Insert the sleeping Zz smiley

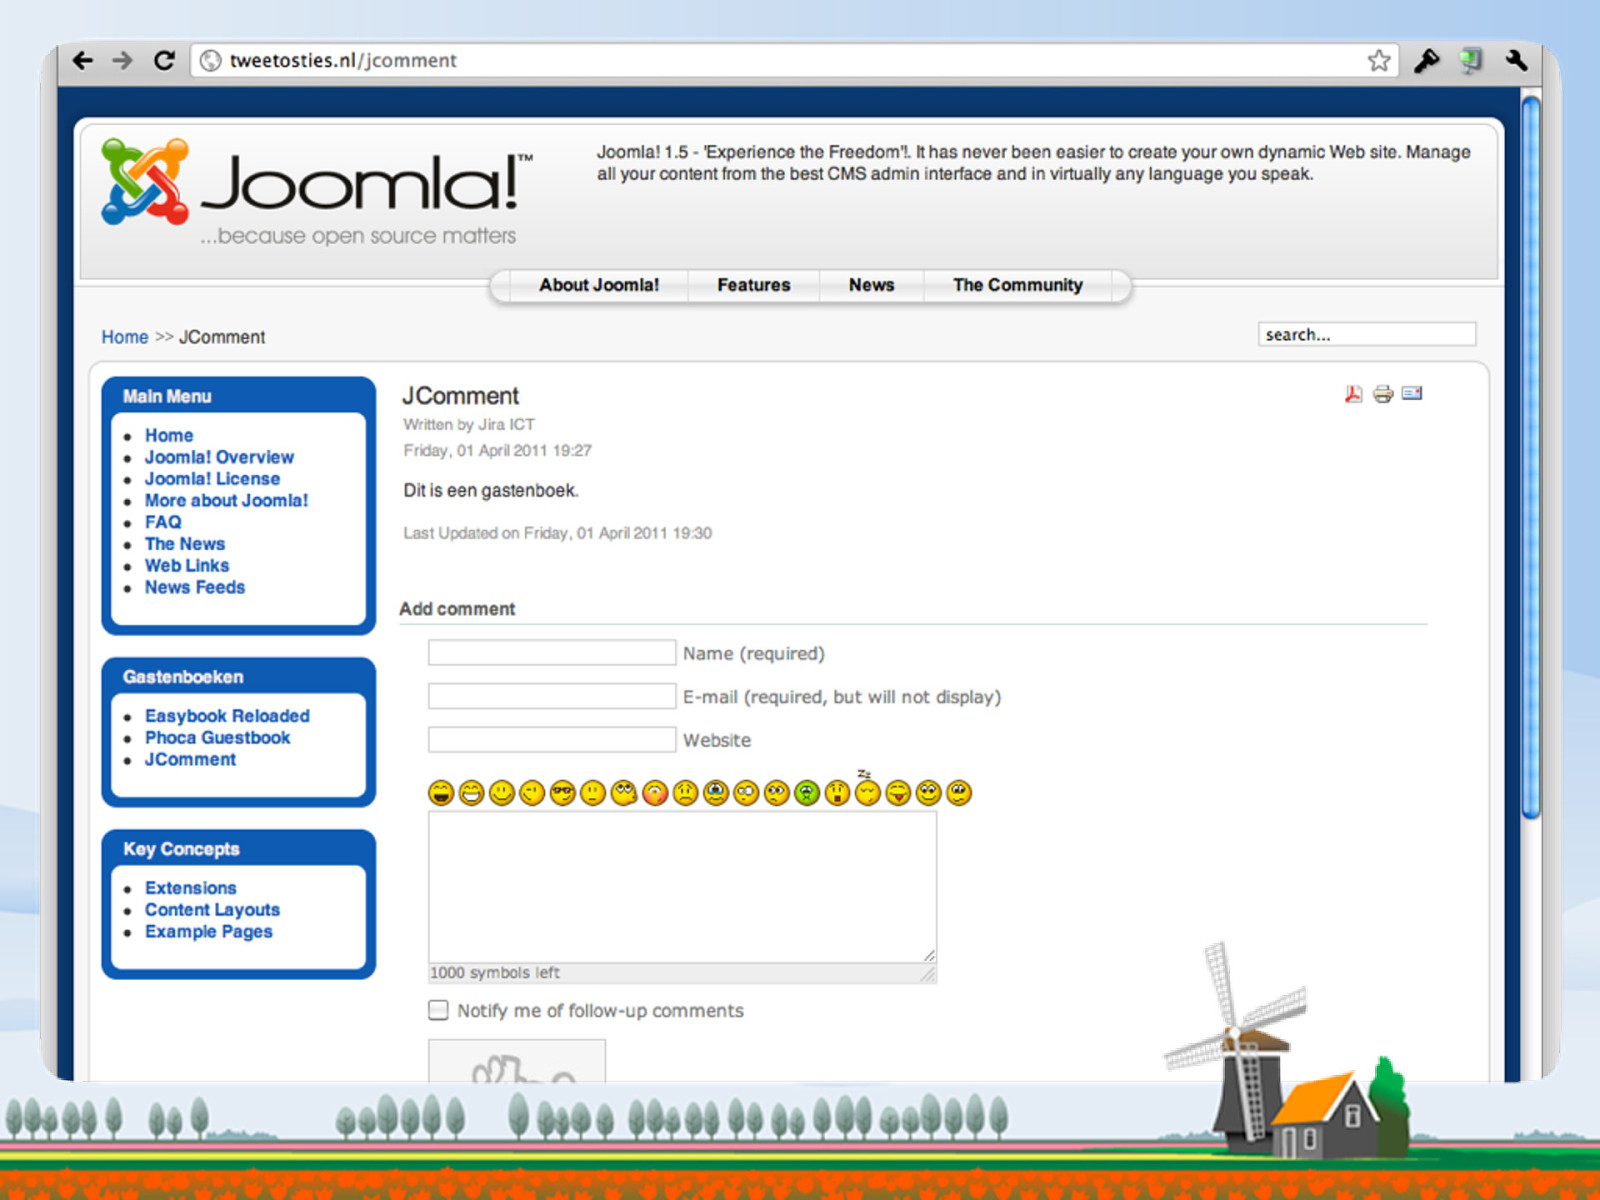[x=868, y=789]
